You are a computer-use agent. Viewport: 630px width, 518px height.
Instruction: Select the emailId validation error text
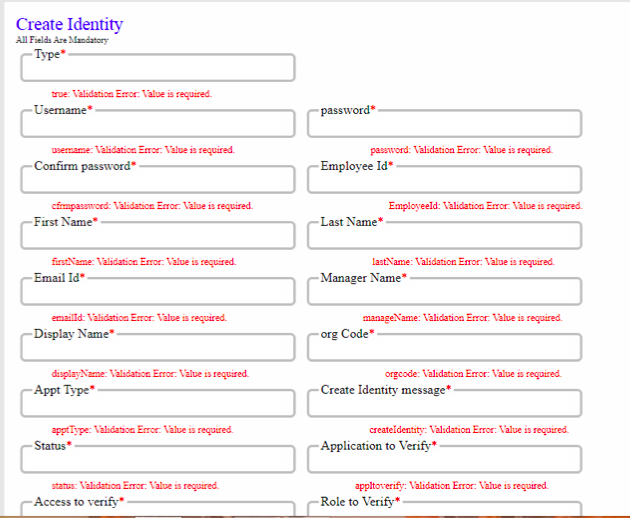(x=139, y=317)
